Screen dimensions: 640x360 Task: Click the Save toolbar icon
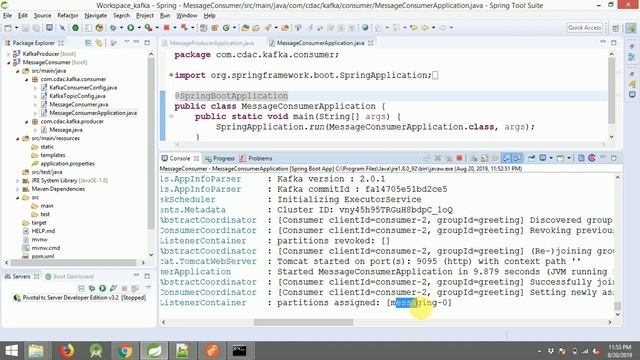pos(25,28)
